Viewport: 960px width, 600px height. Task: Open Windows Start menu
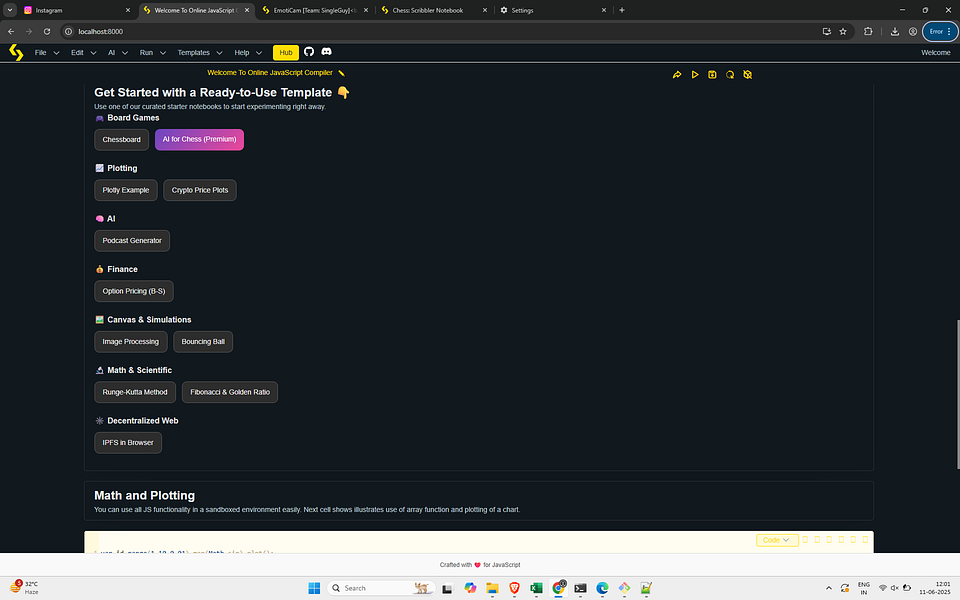(314, 588)
